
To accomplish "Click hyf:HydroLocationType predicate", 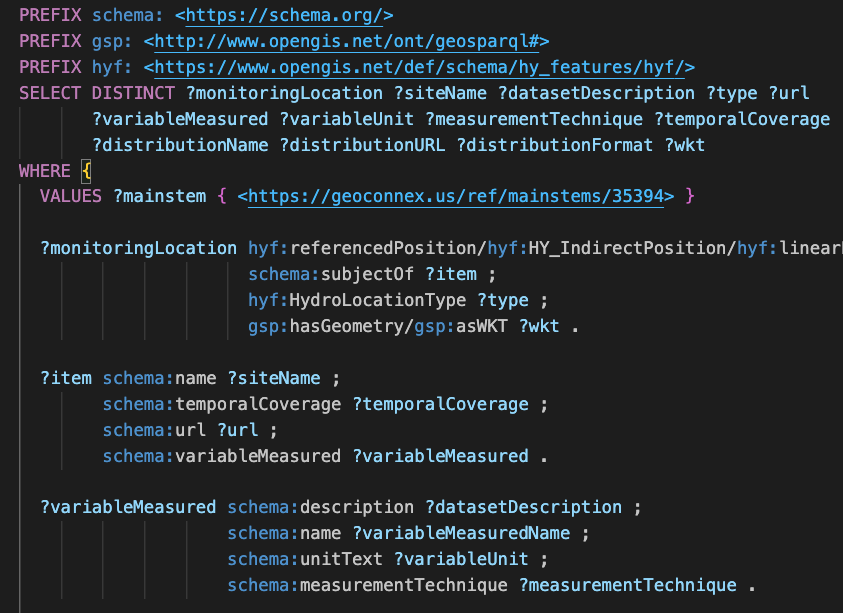I will (357, 300).
